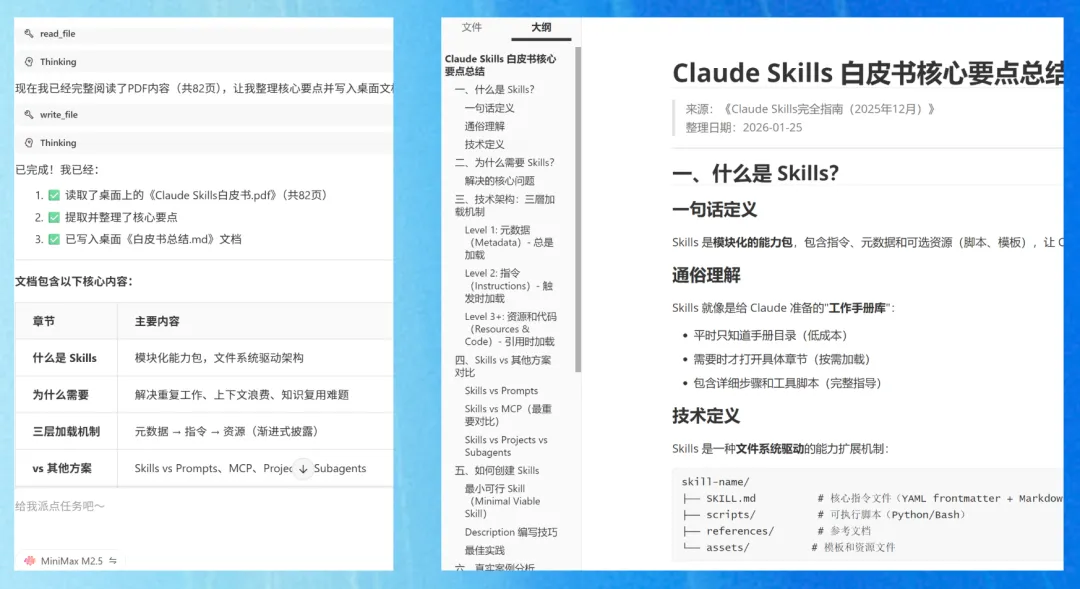Click the green check for 提取并整理了核心要点

coord(54,218)
